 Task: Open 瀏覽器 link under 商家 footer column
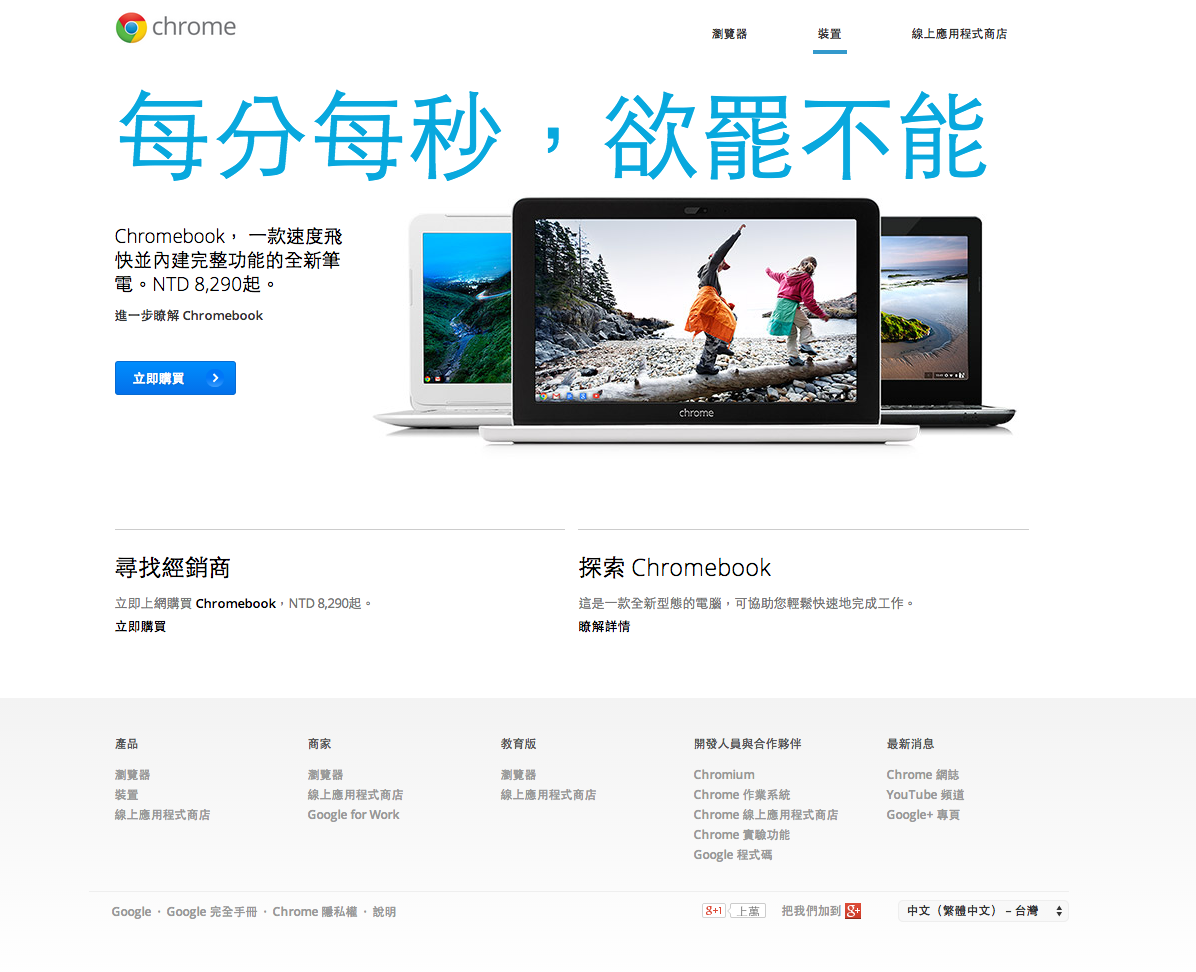point(326,774)
